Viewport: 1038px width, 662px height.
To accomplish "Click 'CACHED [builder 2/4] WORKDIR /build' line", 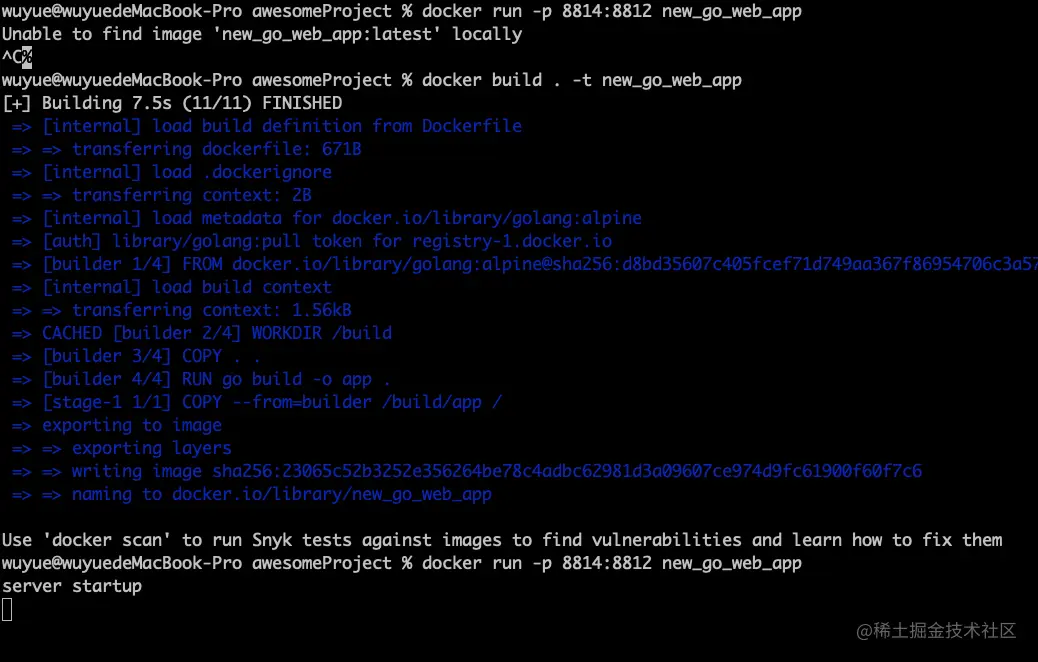I will (216, 333).
